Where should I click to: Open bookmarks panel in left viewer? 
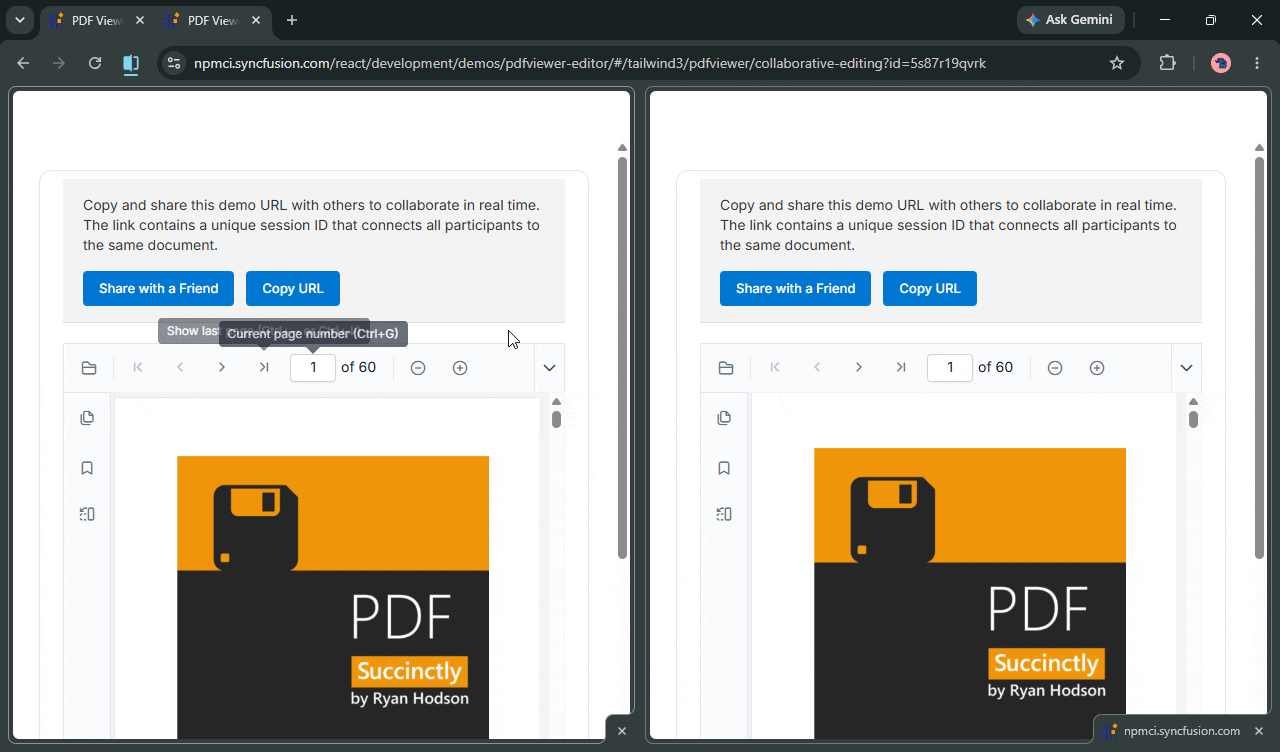(x=87, y=467)
